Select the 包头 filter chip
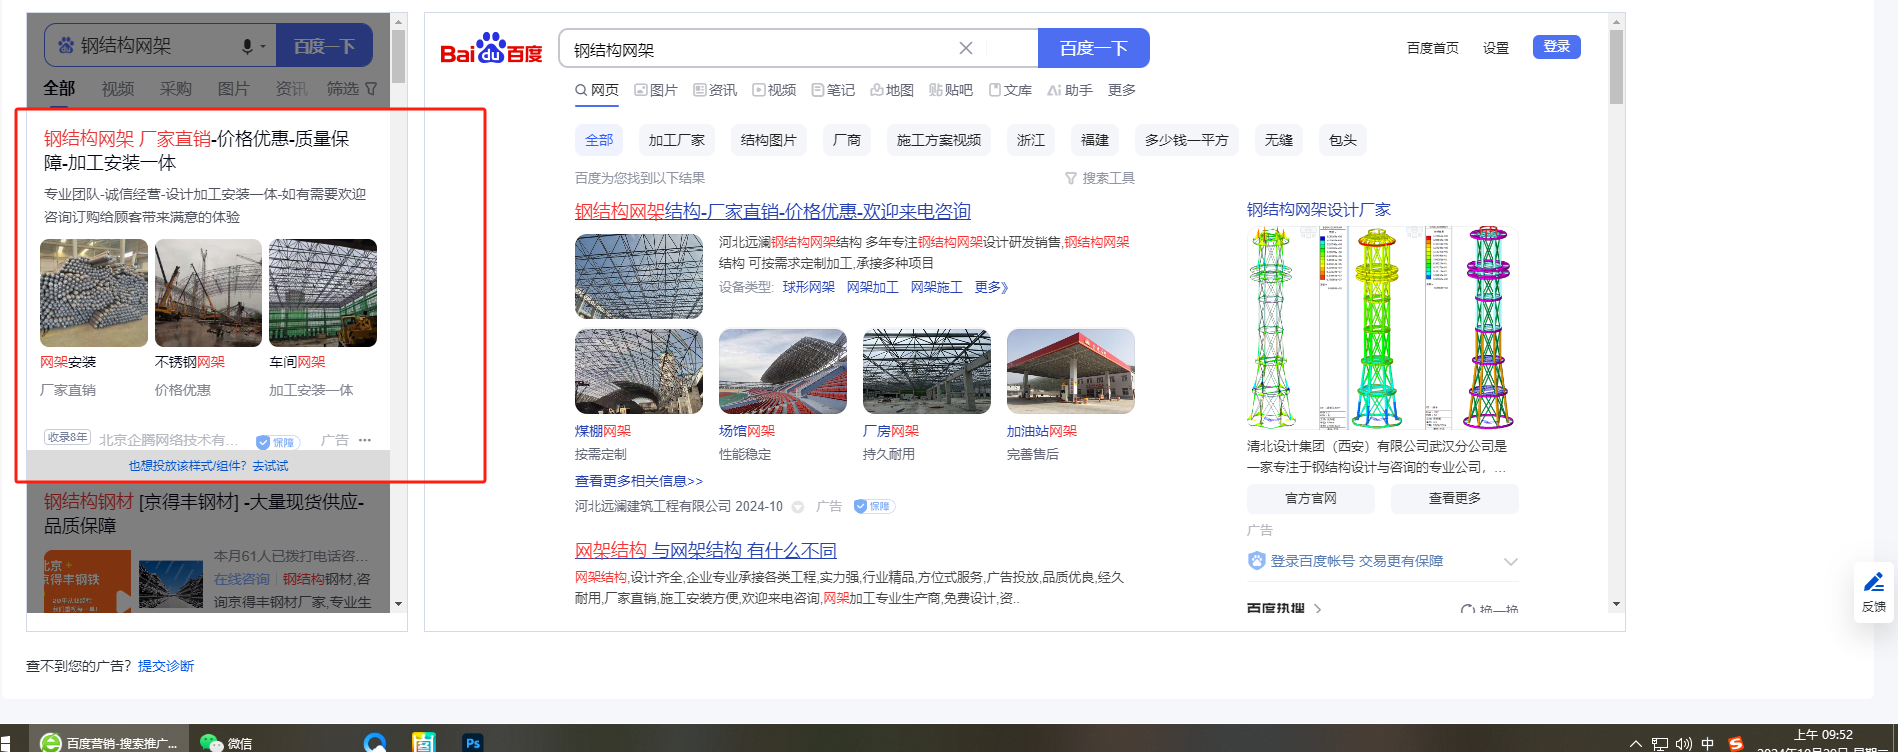 pos(1343,140)
